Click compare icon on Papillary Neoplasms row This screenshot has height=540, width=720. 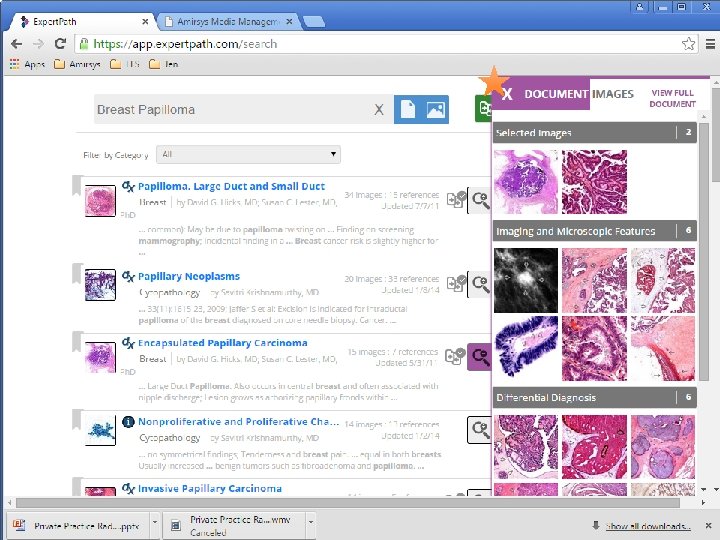pyautogui.click(x=456, y=283)
